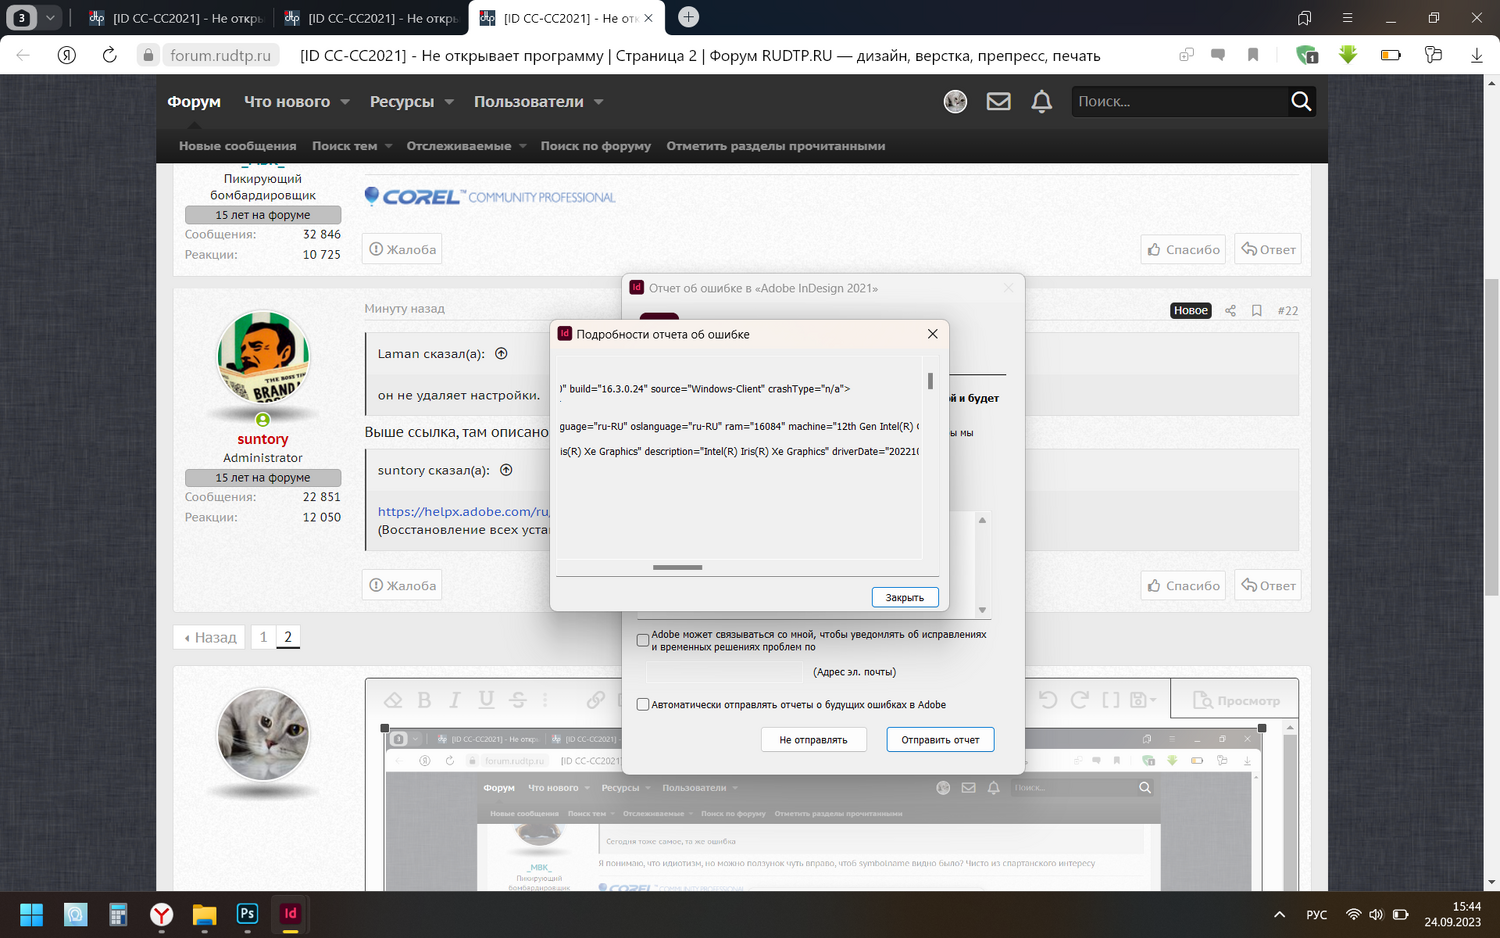Click the forum 'Поиск...' search field
Screen dimensions: 1500x938
(1180, 101)
